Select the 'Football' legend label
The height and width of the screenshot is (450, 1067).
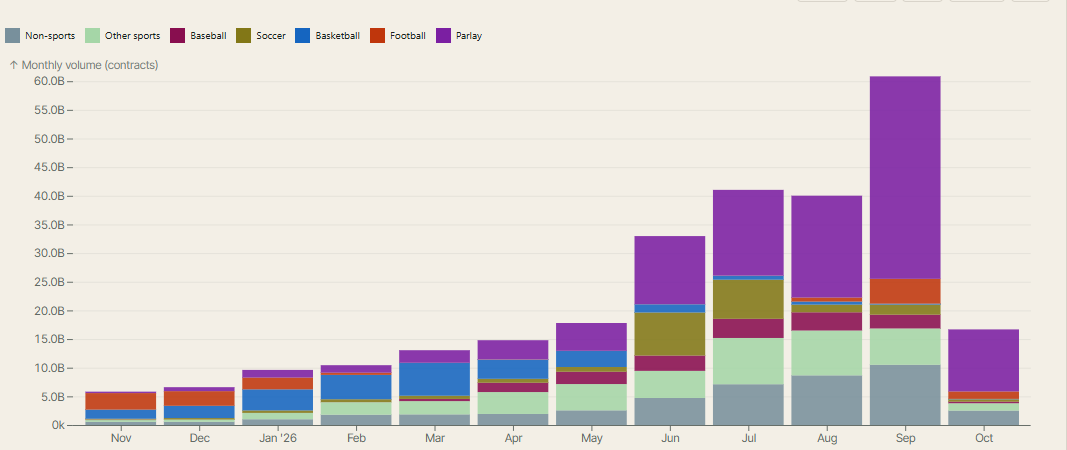408,36
